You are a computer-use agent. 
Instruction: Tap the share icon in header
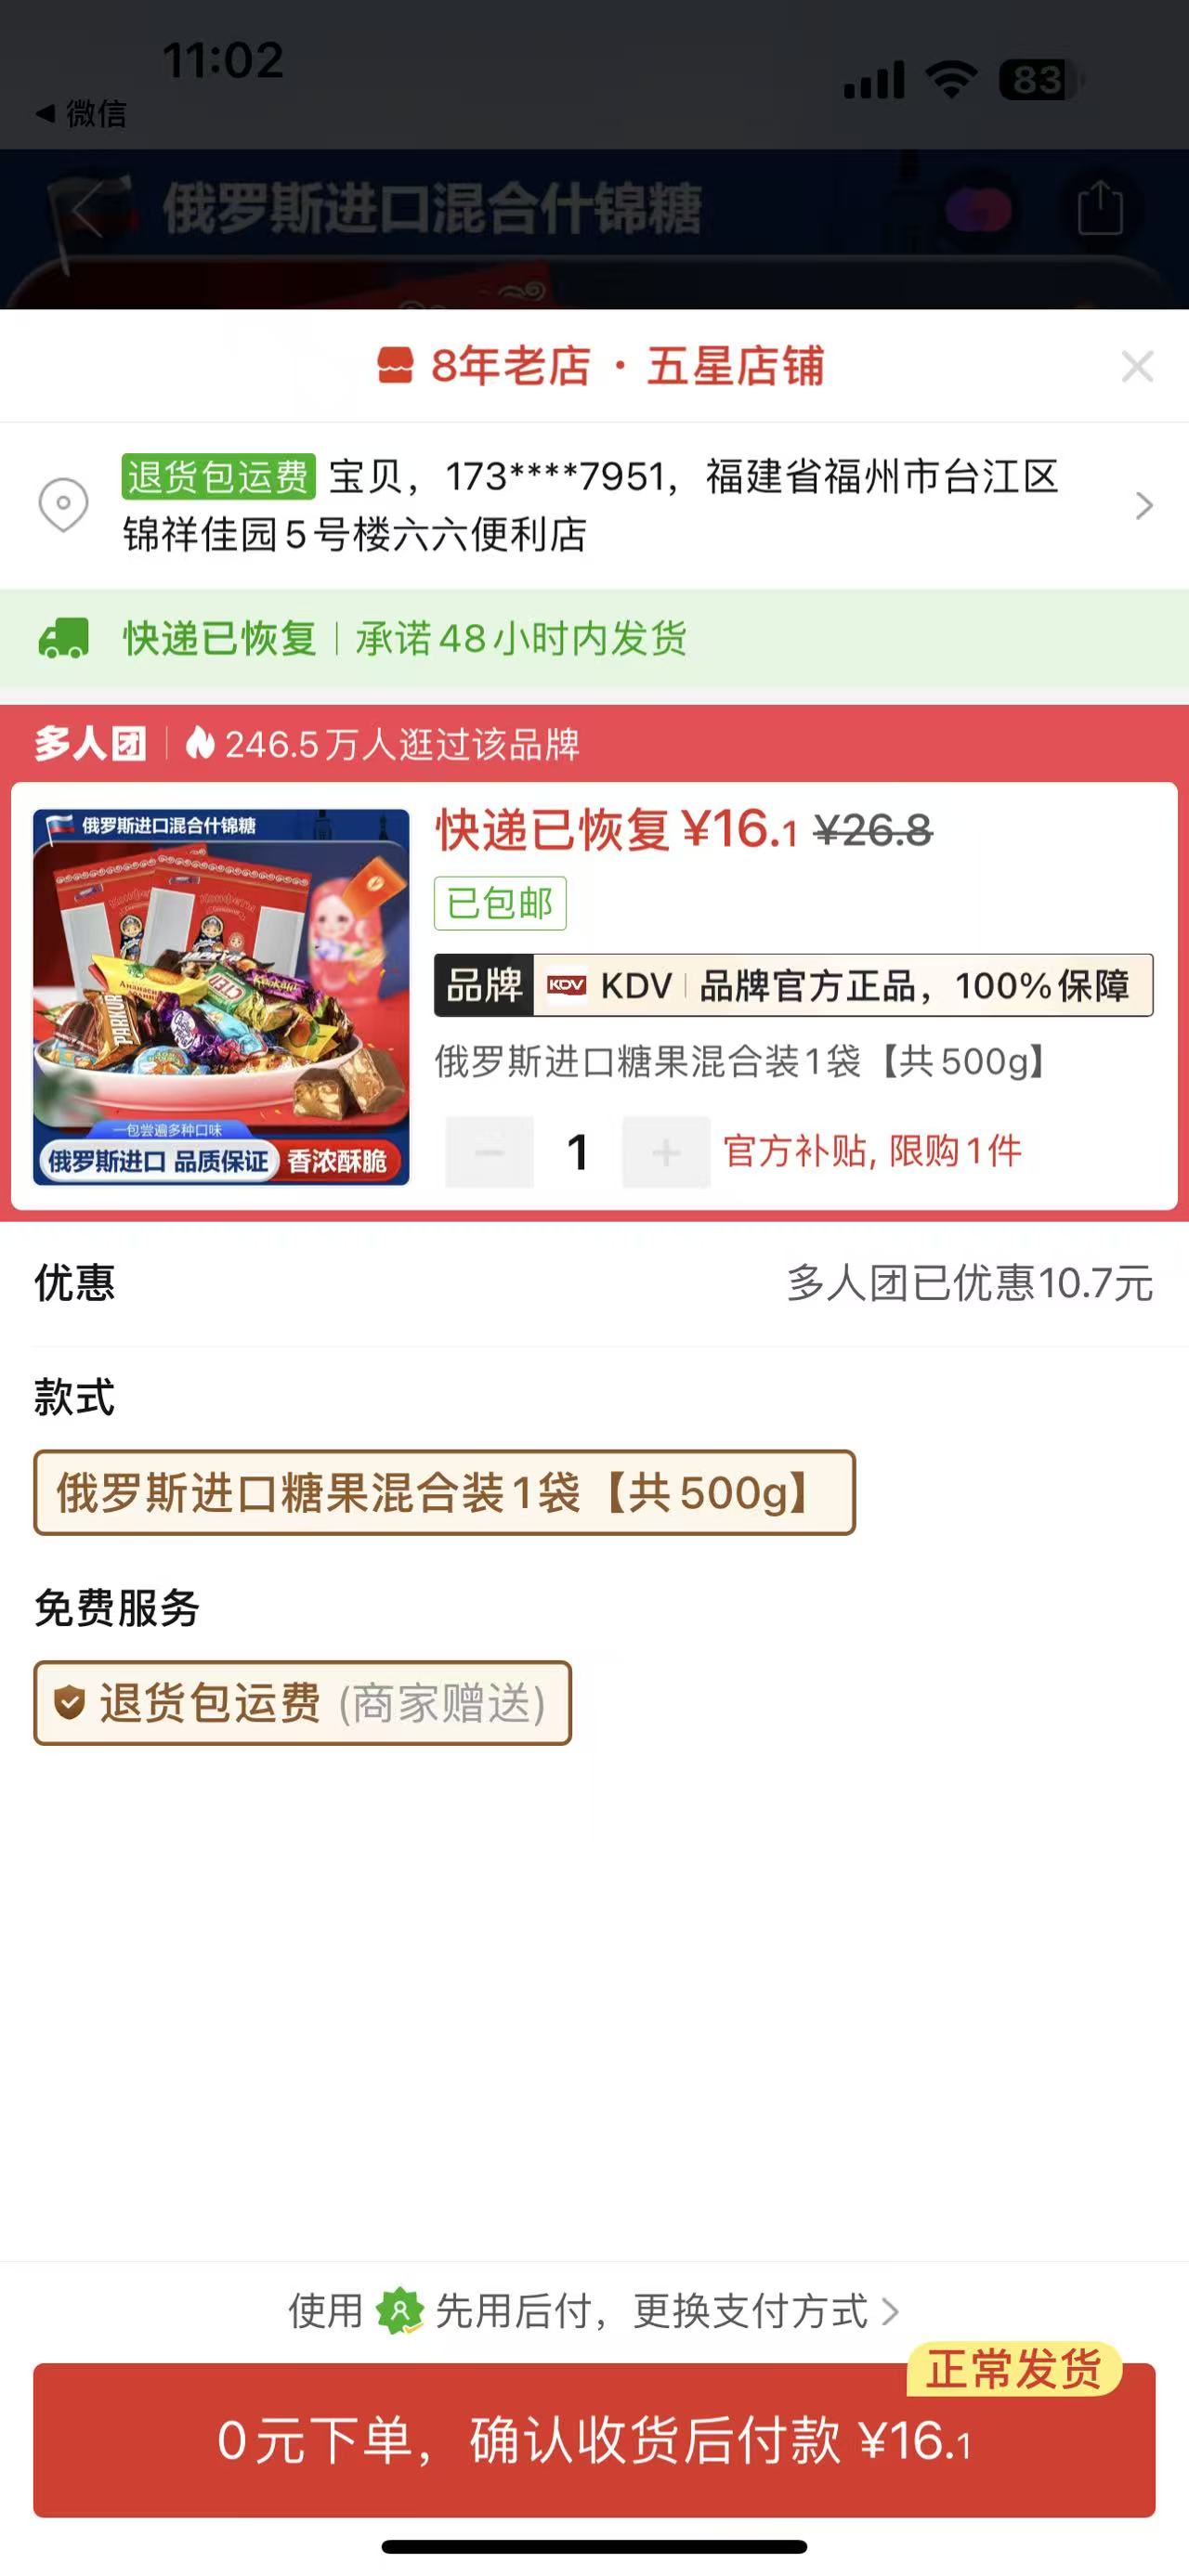click(x=1100, y=208)
